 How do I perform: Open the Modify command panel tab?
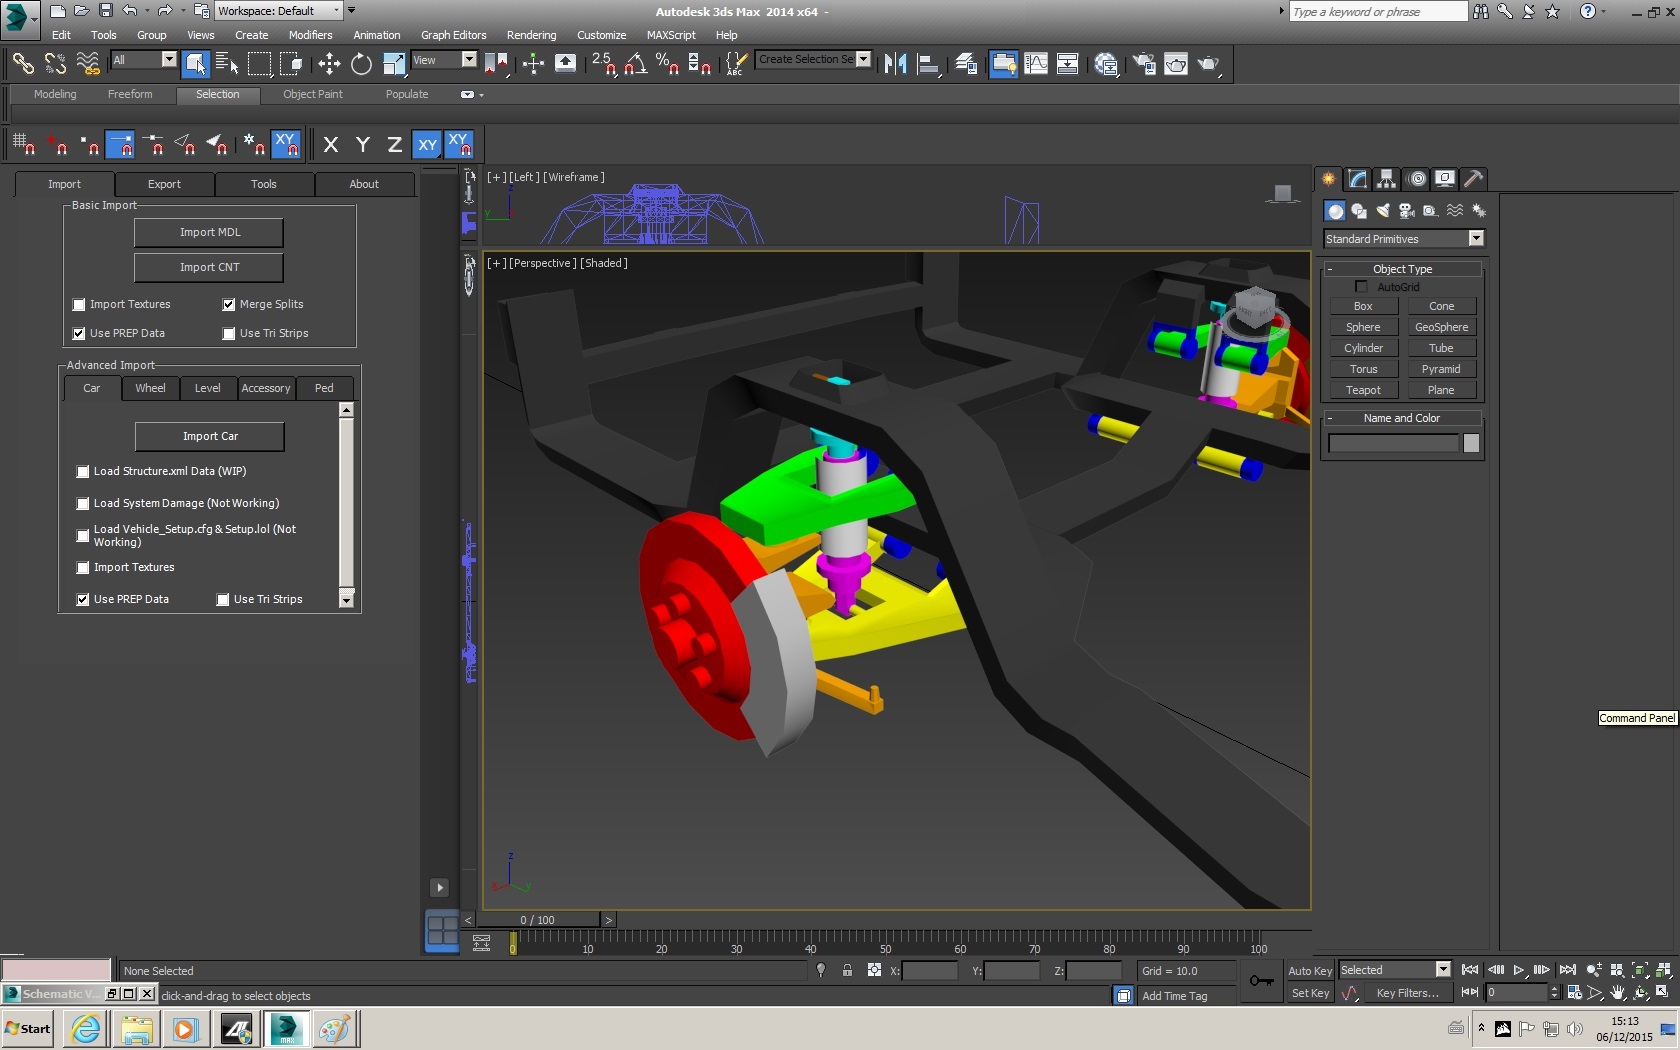point(1357,179)
